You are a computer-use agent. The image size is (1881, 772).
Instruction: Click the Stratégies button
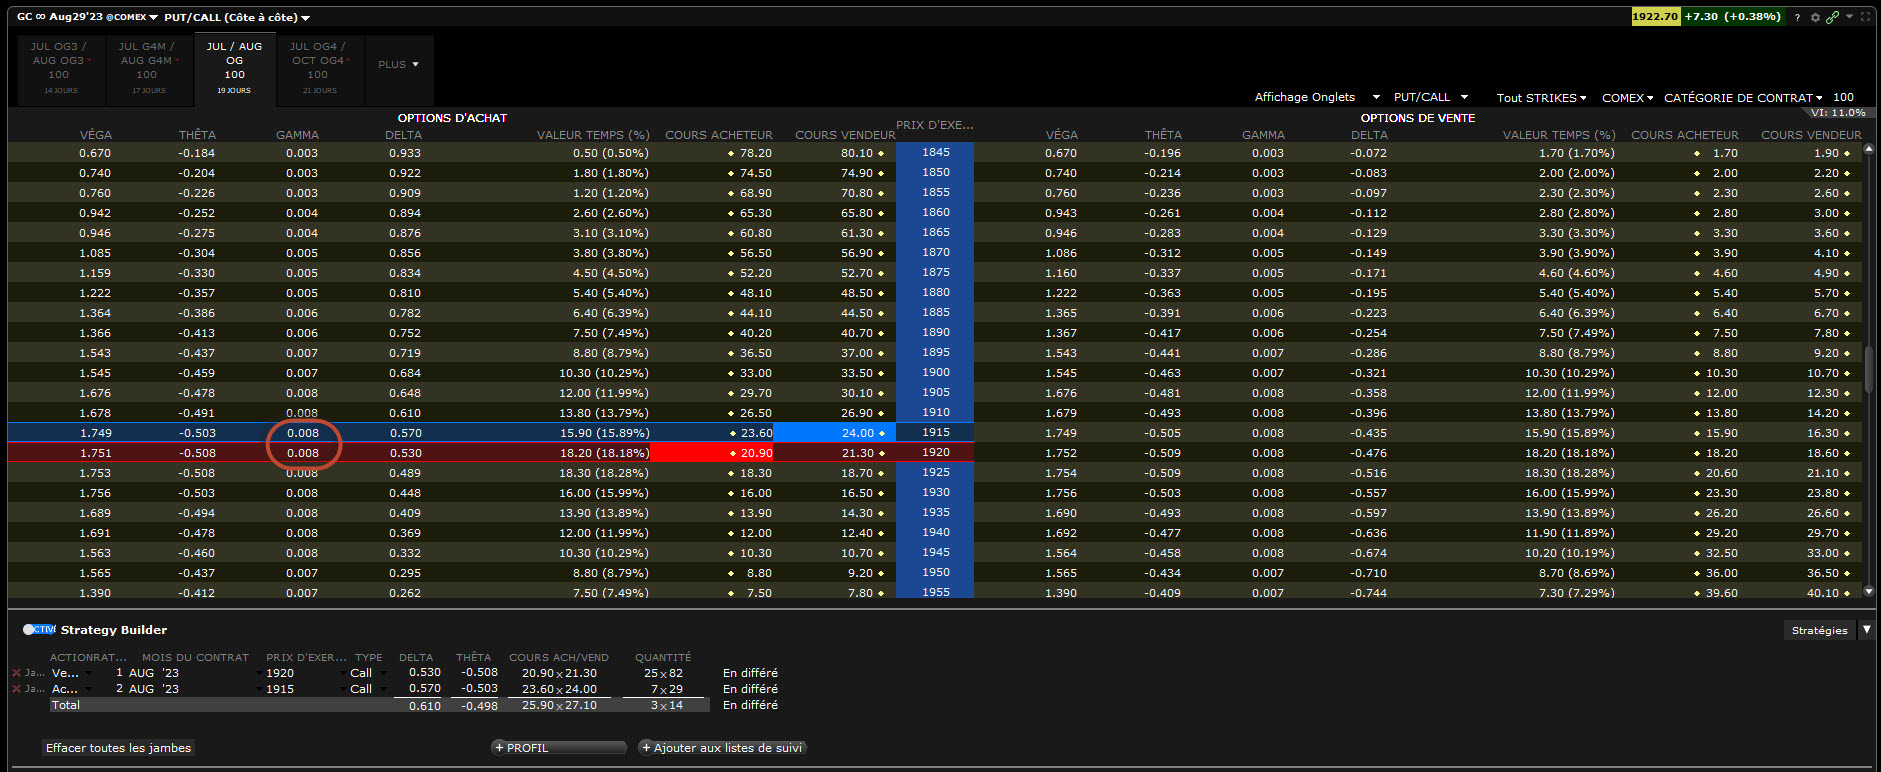1819,630
